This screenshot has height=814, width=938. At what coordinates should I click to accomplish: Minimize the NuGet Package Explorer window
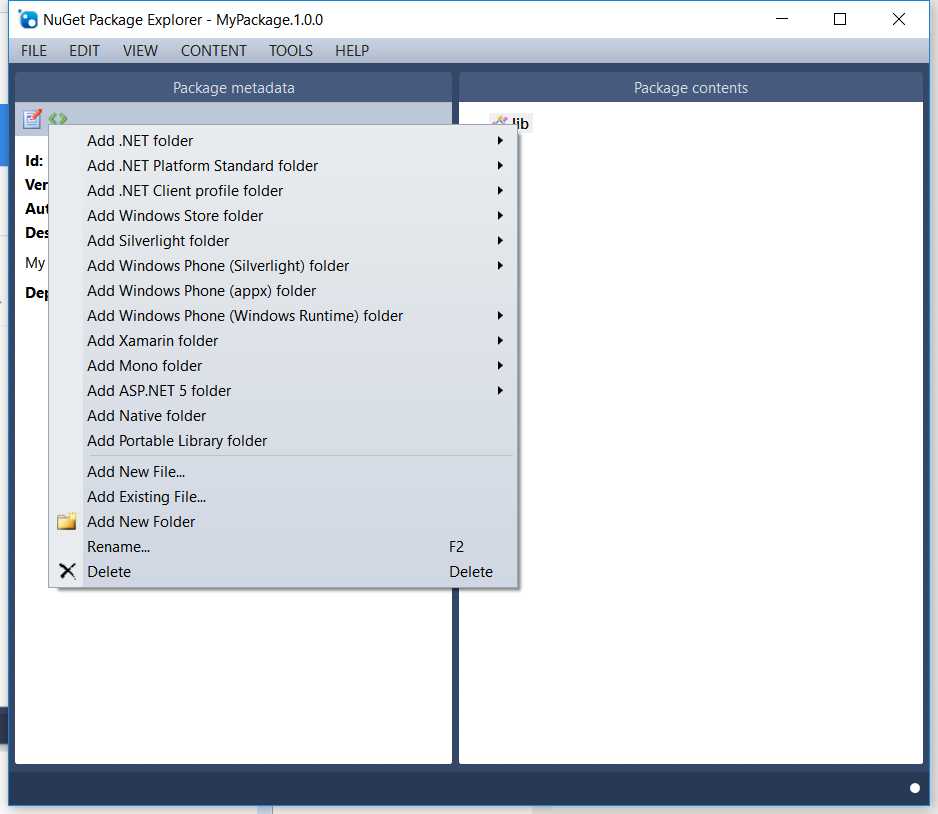pos(781,19)
